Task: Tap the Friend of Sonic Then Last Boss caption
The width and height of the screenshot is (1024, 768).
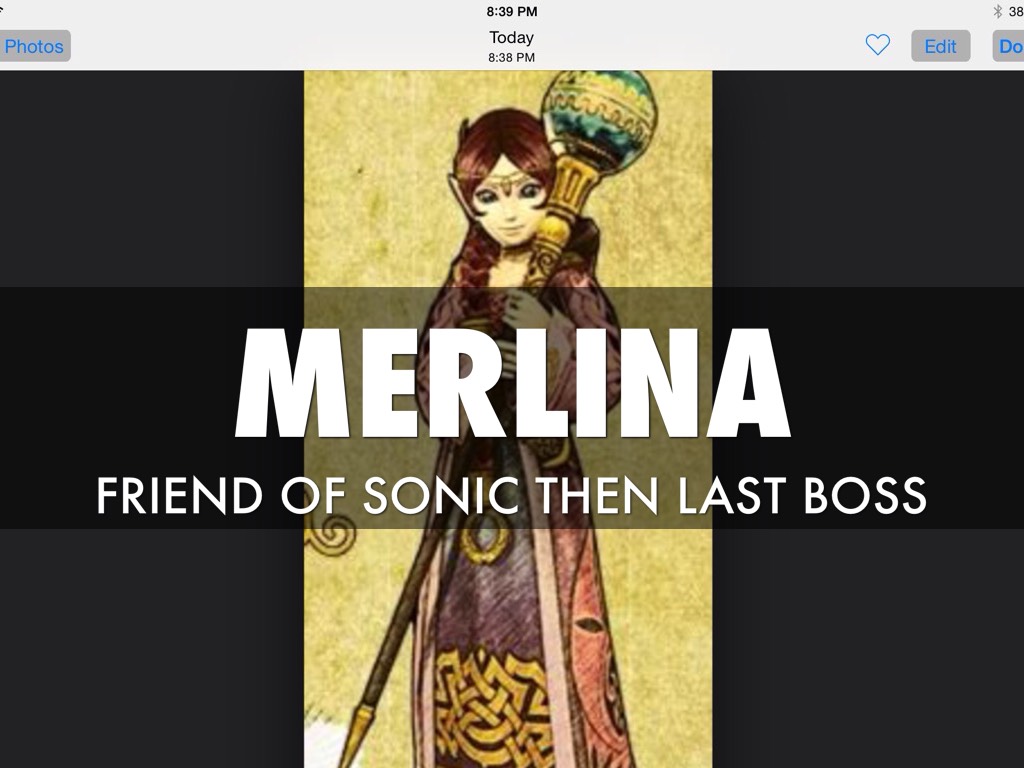Action: tap(511, 496)
